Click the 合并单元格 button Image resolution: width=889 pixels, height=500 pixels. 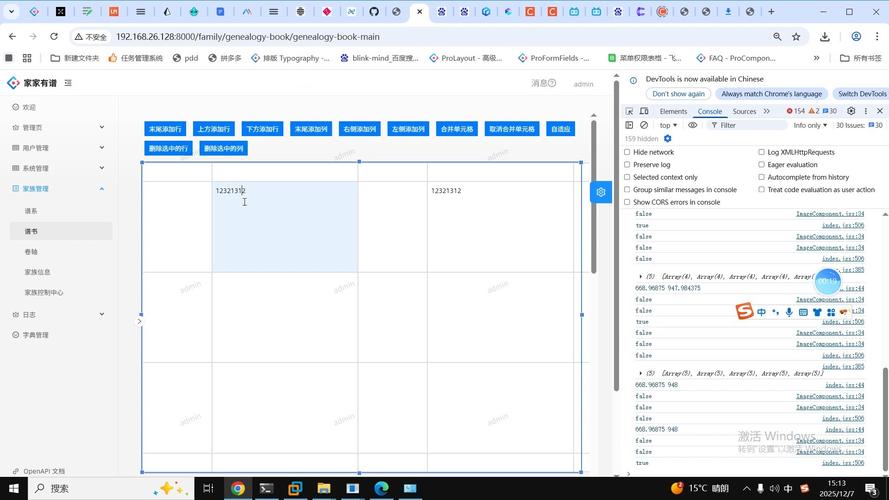tap(457, 129)
